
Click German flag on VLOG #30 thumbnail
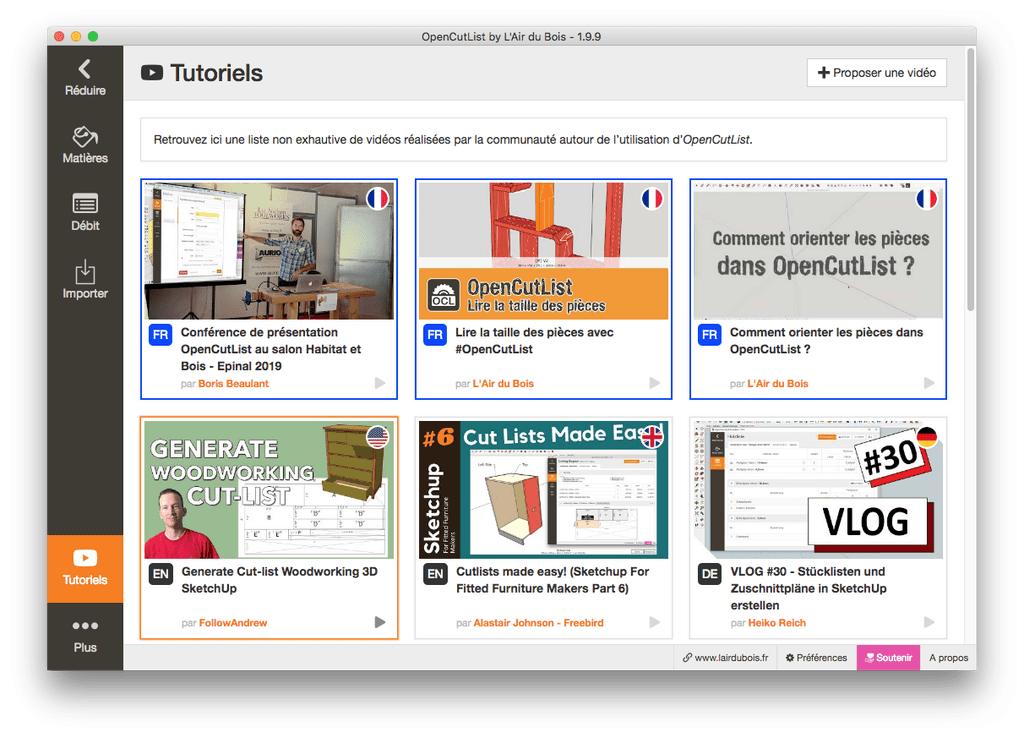[927, 437]
